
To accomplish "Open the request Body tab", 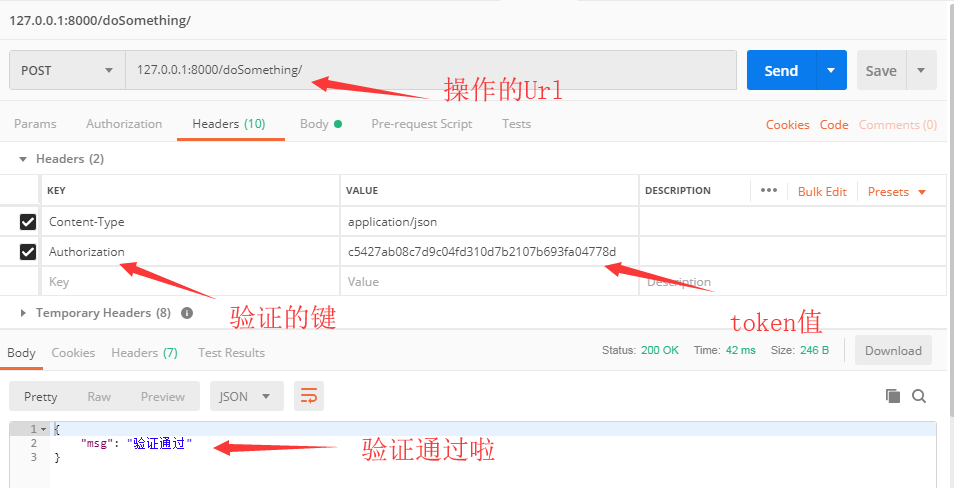I will coord(321,124).
